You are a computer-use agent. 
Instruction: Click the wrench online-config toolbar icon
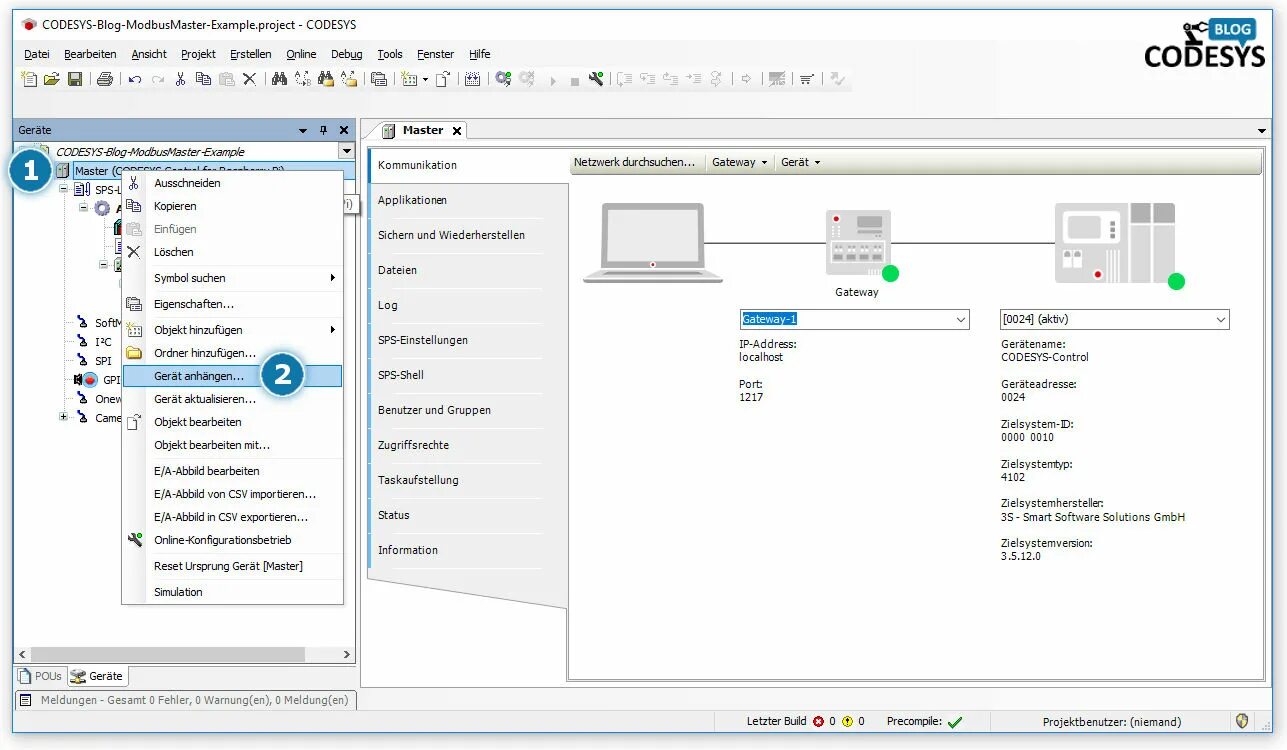coord(596,79)
